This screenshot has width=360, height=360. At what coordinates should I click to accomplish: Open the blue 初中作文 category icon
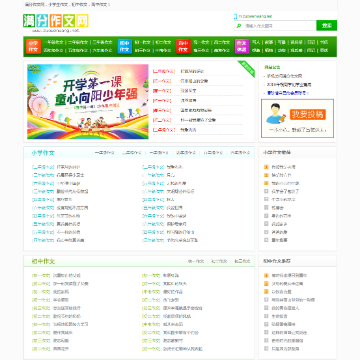coord(125,46)
